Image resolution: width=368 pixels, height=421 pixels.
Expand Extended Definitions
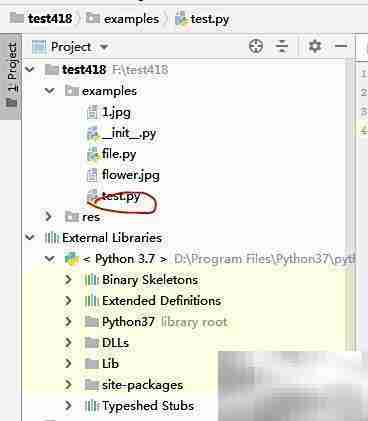click(68, 300)
